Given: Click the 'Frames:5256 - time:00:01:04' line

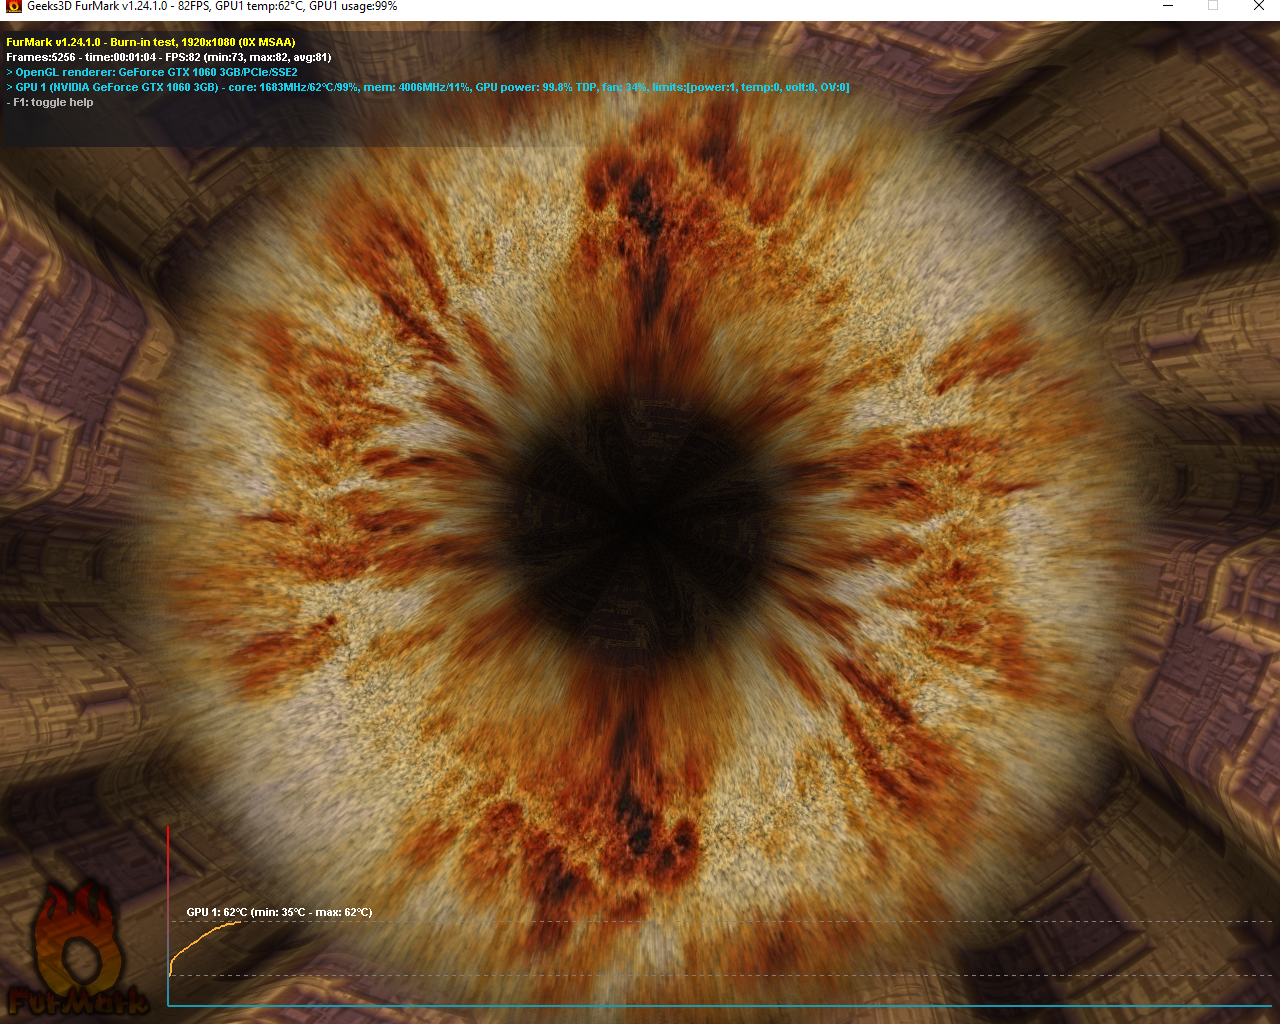Looking at the screenshot, I should [x=168, y=57].
